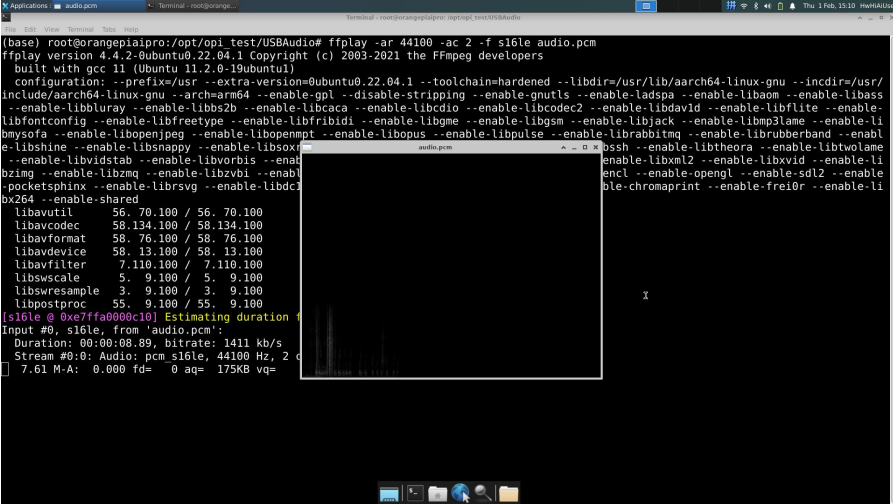Click the terminal window menu icon in titlebar

point(6,18)
